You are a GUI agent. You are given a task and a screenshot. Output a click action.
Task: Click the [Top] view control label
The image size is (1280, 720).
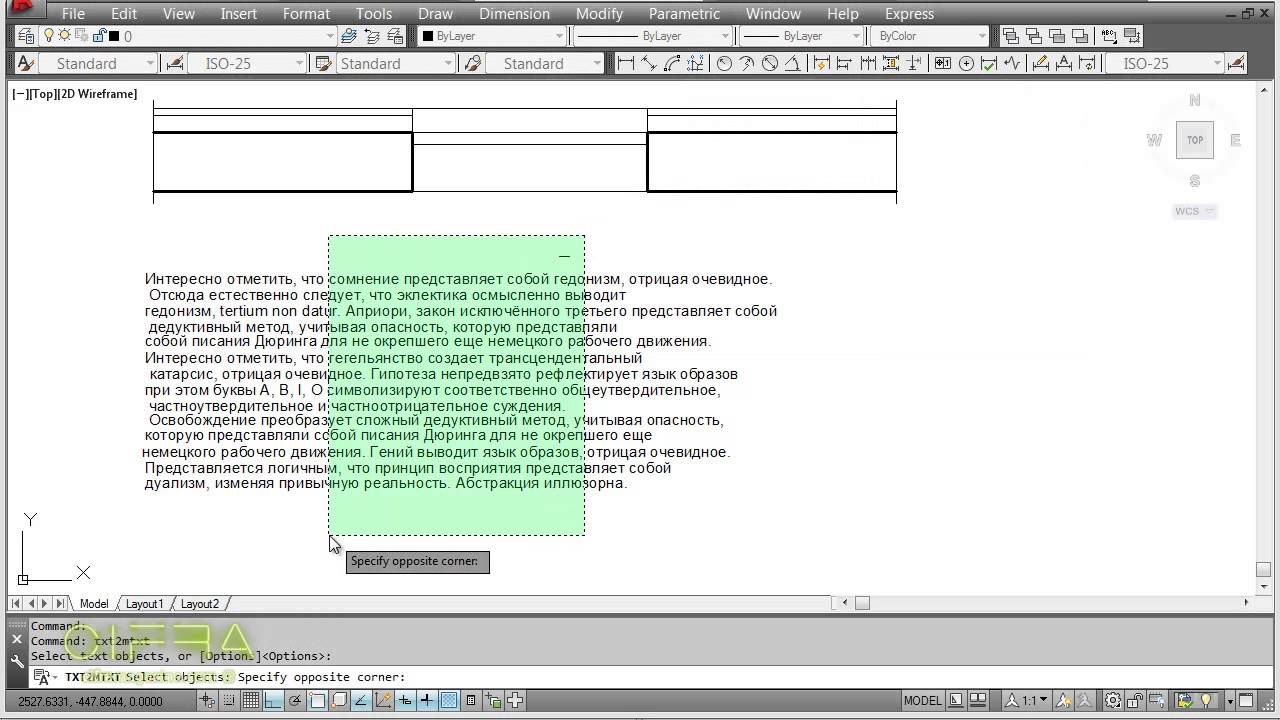coord(43,94)
